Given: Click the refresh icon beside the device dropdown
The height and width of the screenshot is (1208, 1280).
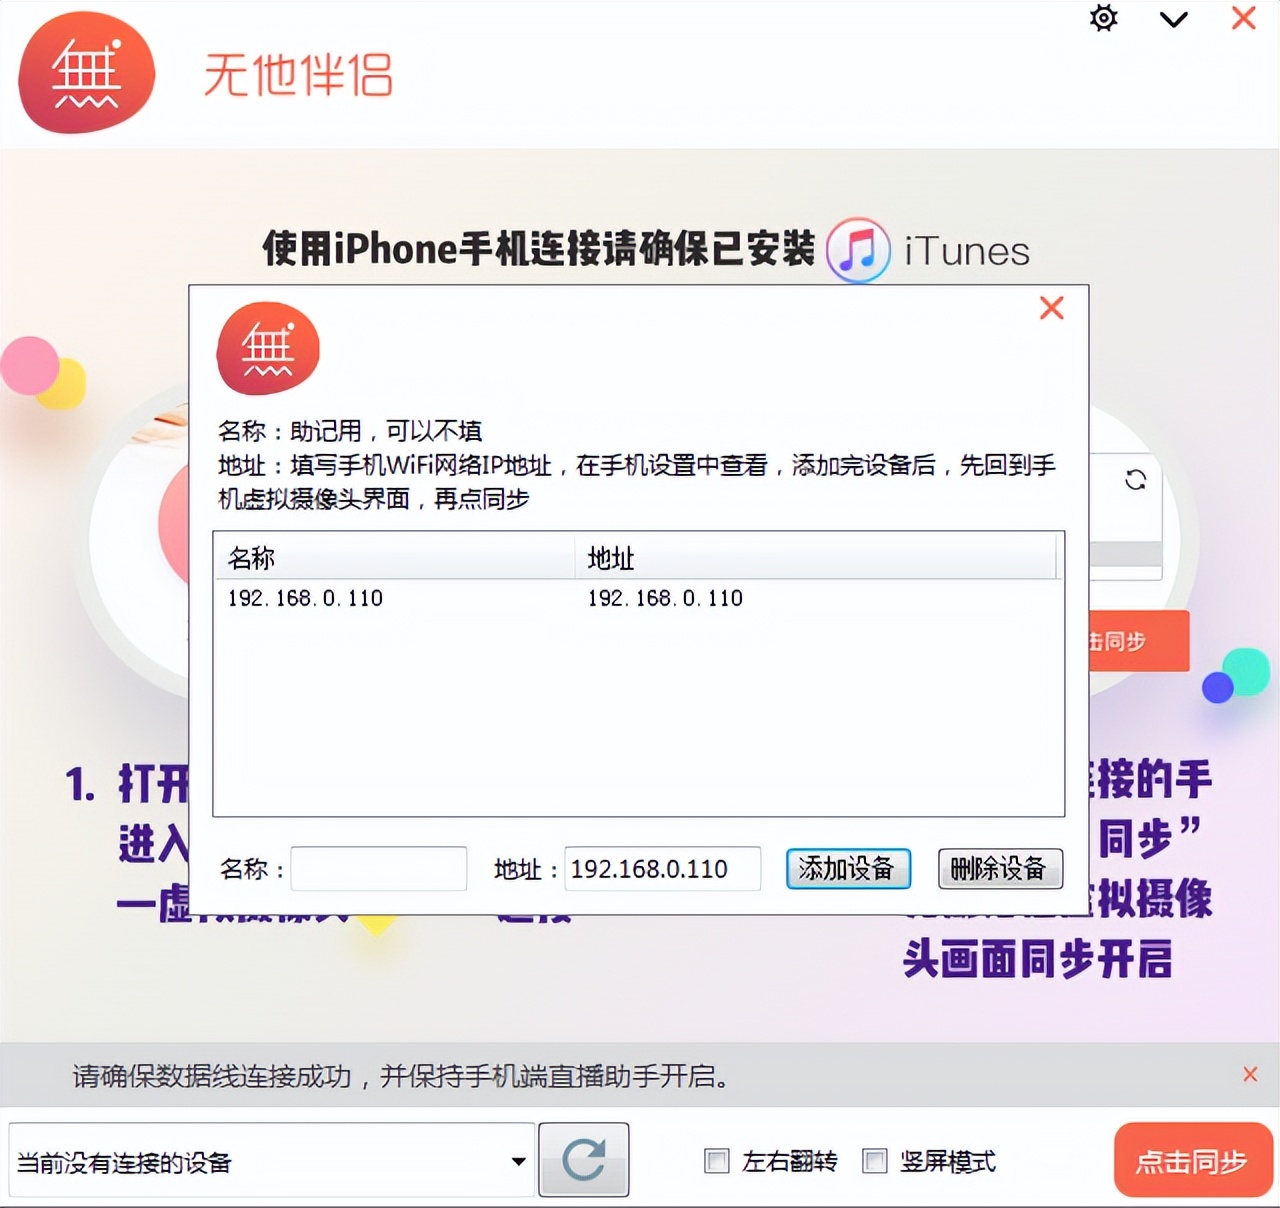Looking at the screenshot, I should pyautogui.click(x=583, y=1160).
